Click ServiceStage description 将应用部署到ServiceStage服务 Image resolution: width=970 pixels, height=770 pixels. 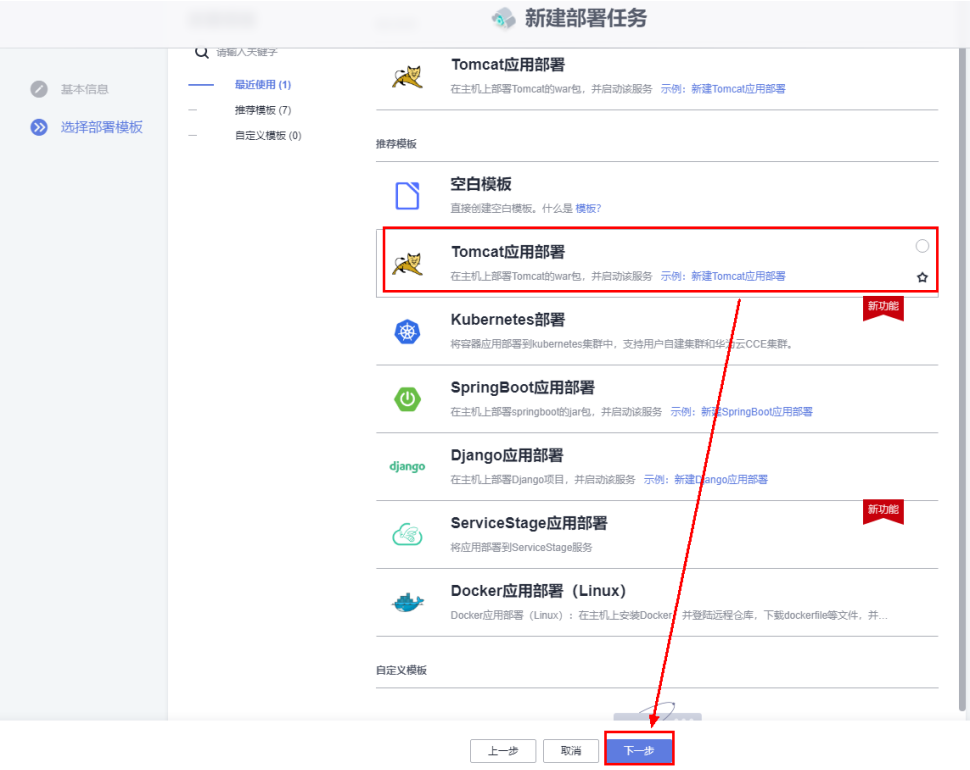(x=521, y=547)
